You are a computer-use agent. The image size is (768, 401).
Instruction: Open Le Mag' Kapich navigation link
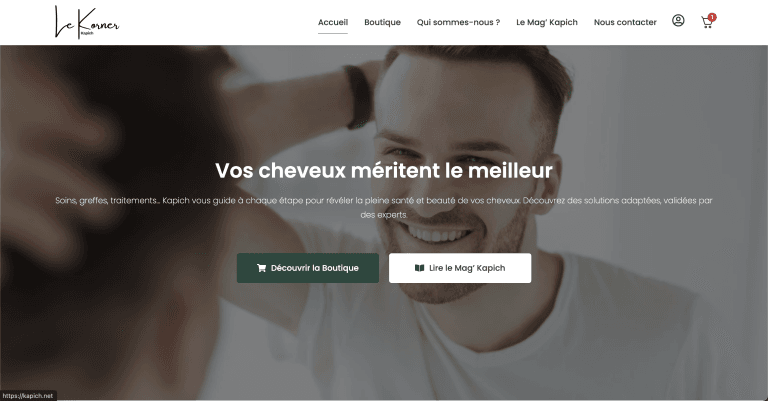tap(547, 22)
